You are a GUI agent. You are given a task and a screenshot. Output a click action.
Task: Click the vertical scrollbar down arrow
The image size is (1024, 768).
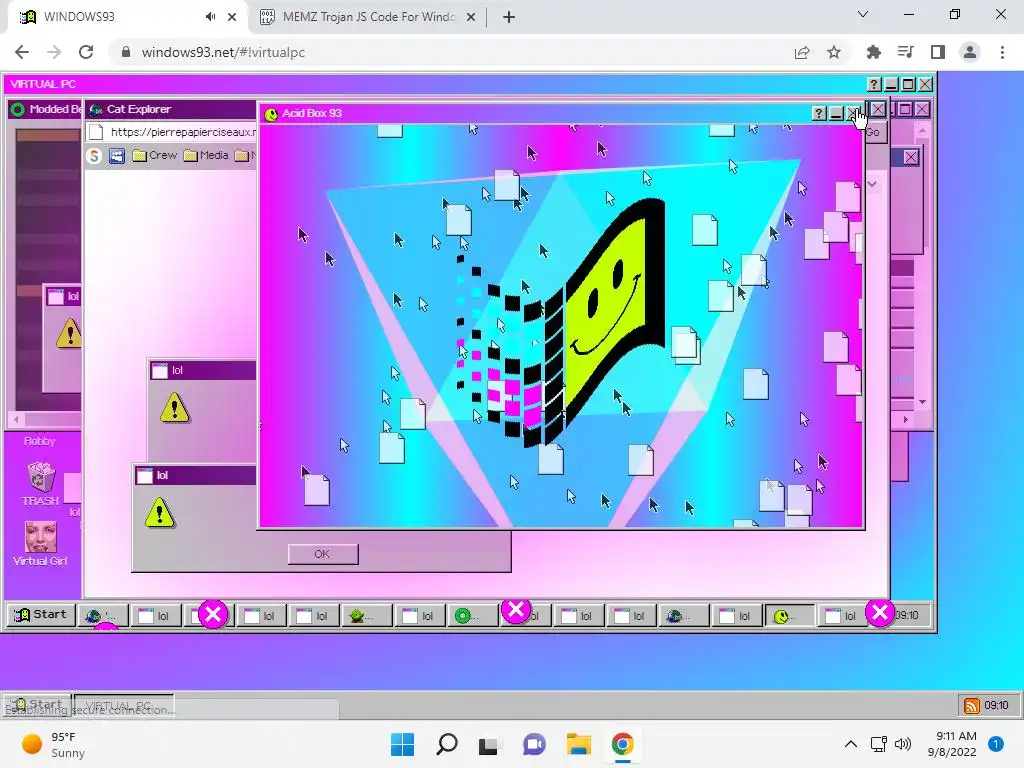922,402
